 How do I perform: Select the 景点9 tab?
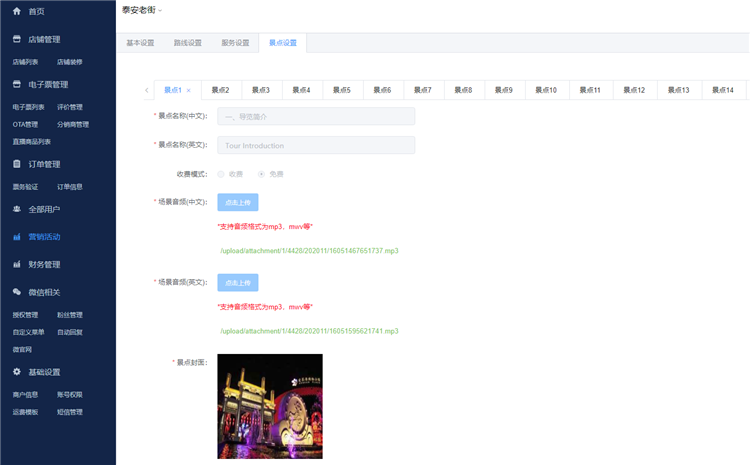(504, 90)
